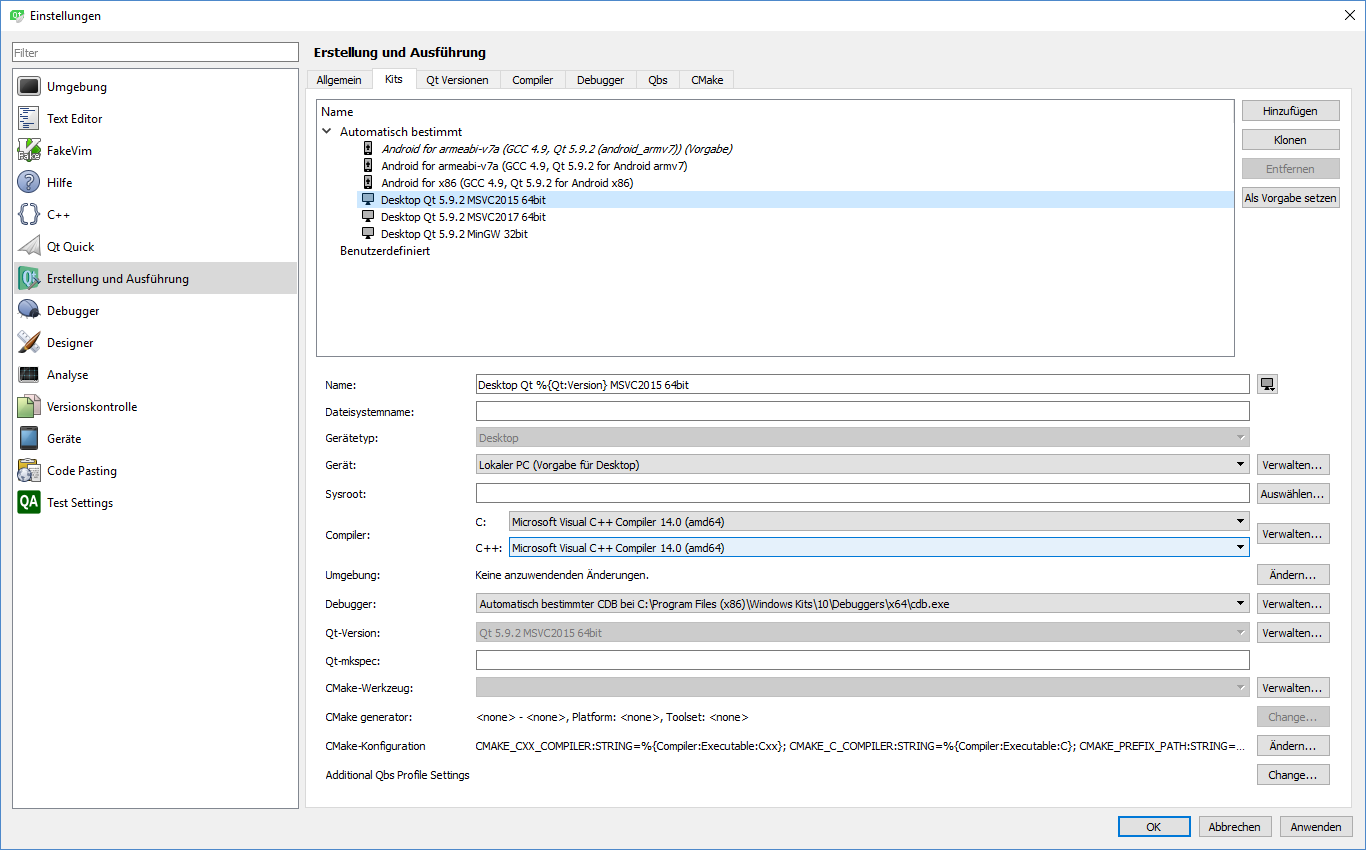Click the Dateisystemname input field

tap(863, 411)
